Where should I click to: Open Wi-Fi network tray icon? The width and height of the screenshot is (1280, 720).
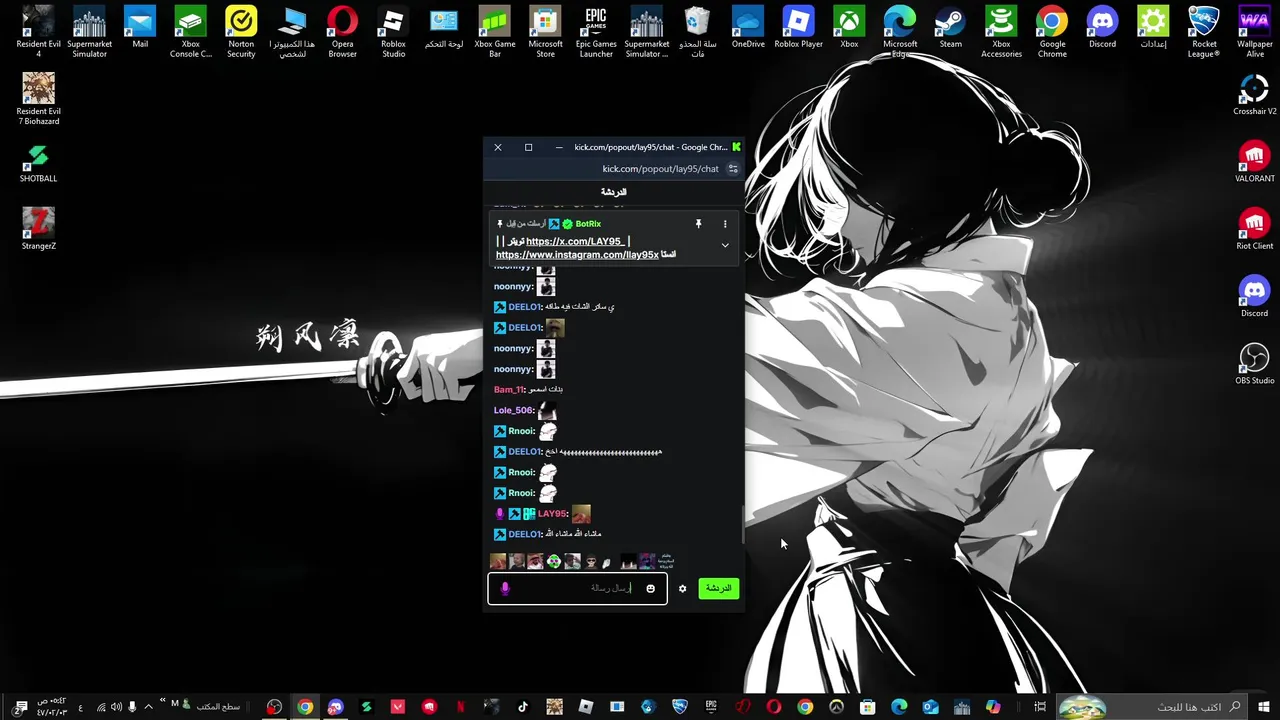tap(100, 707)
